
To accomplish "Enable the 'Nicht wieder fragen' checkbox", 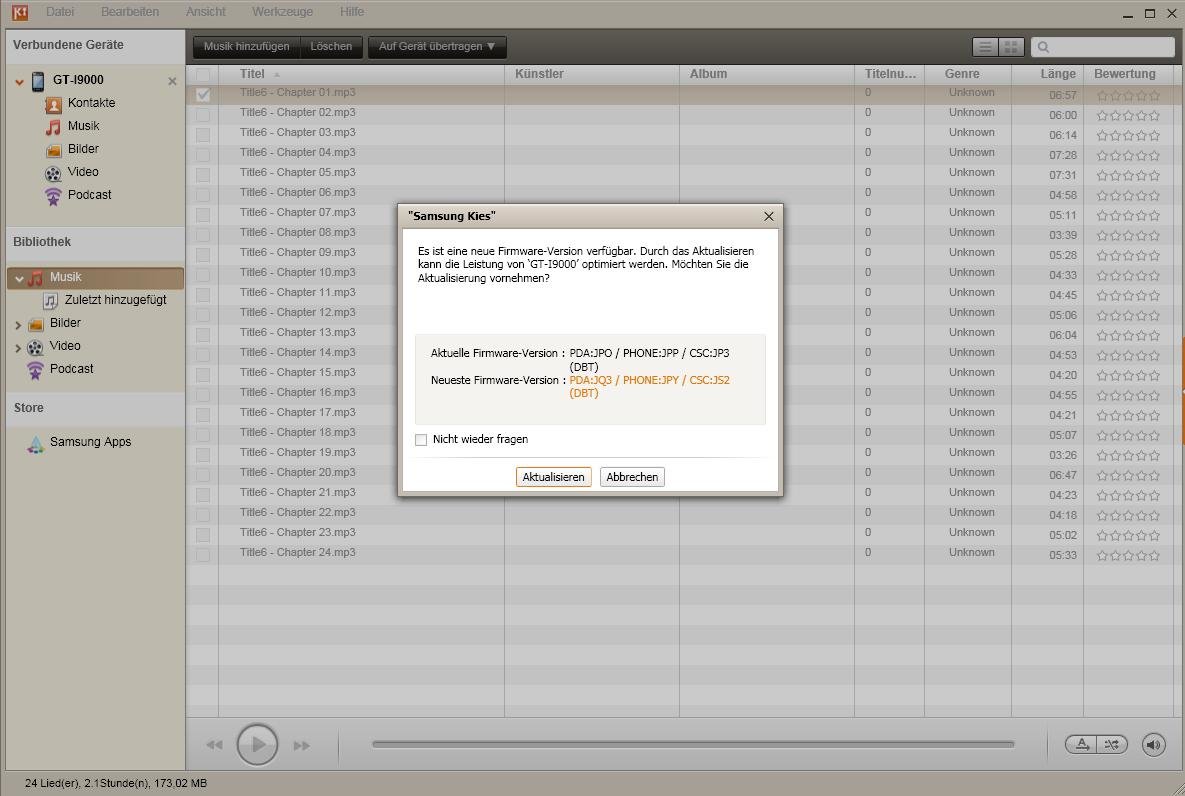I will pyautogui.click(x=421, y=440).
